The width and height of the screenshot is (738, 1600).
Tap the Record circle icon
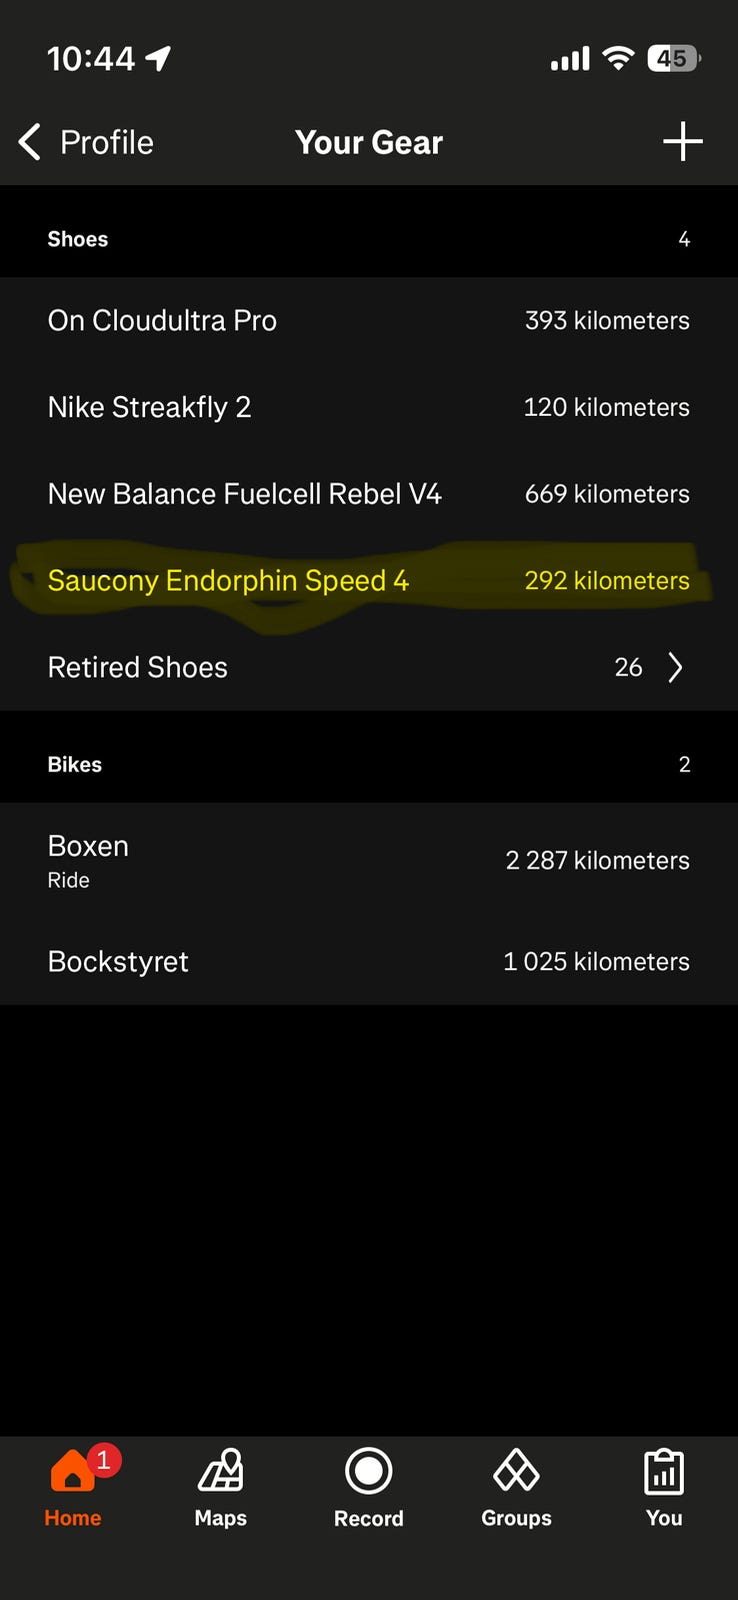369,1472
